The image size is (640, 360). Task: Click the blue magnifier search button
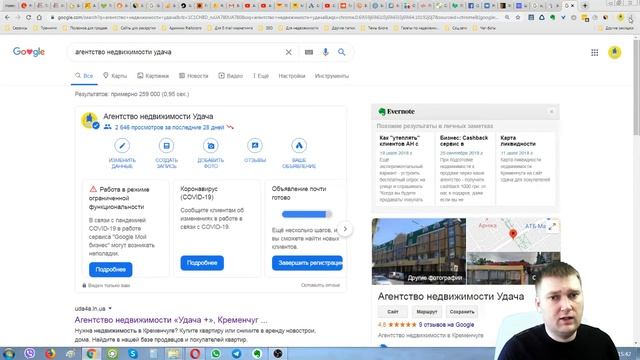point(342,52)
